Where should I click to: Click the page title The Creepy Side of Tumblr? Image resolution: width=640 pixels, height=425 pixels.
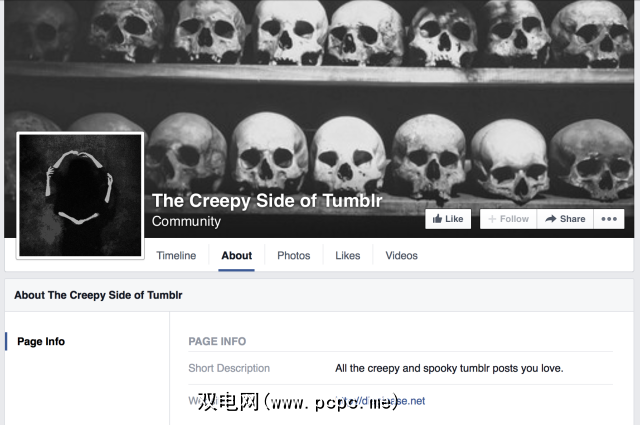point(267,201)
